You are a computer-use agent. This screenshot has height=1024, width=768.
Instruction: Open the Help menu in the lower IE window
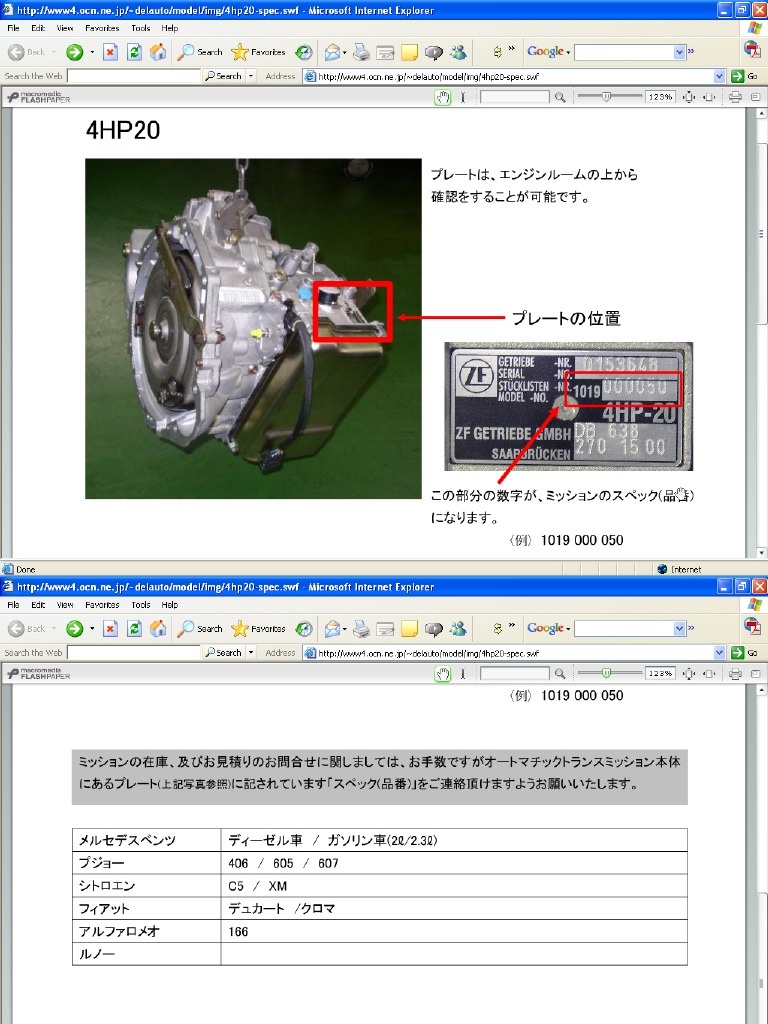point(170,605)
